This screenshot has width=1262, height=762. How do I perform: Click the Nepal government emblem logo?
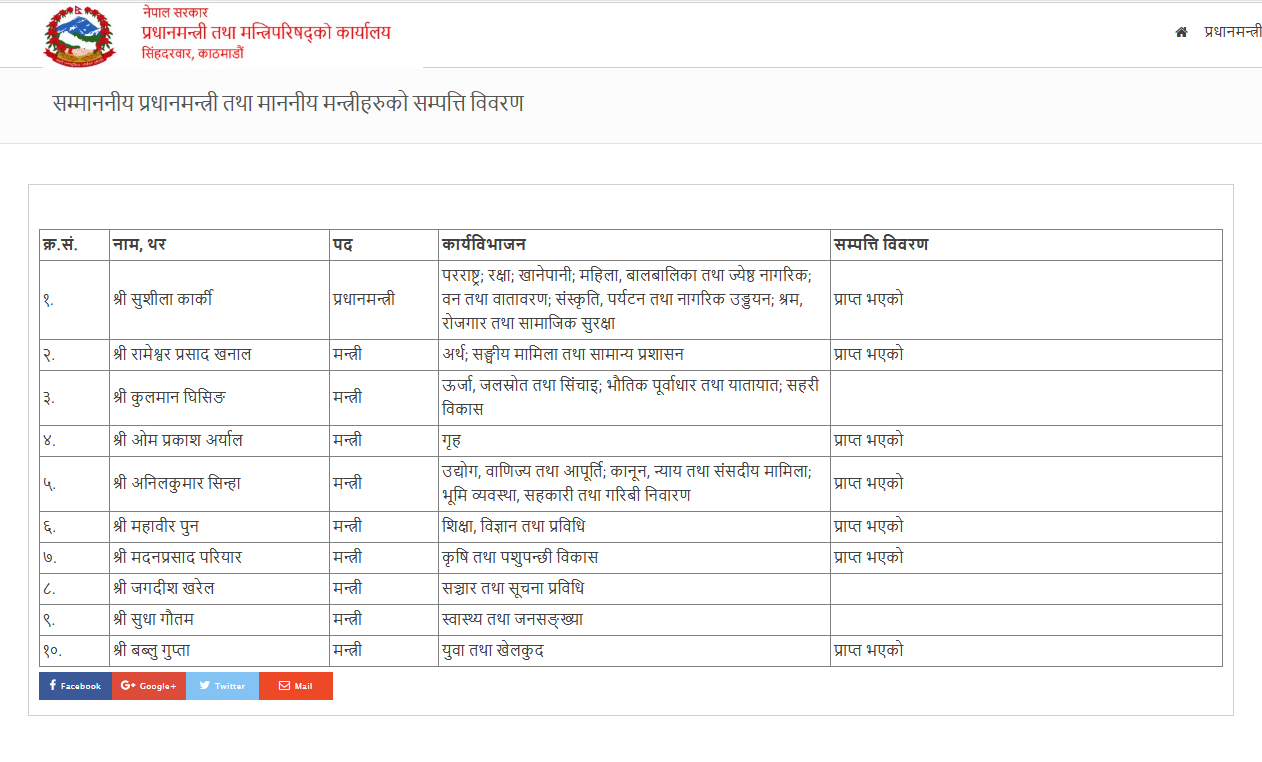click(x=79, y=36)
